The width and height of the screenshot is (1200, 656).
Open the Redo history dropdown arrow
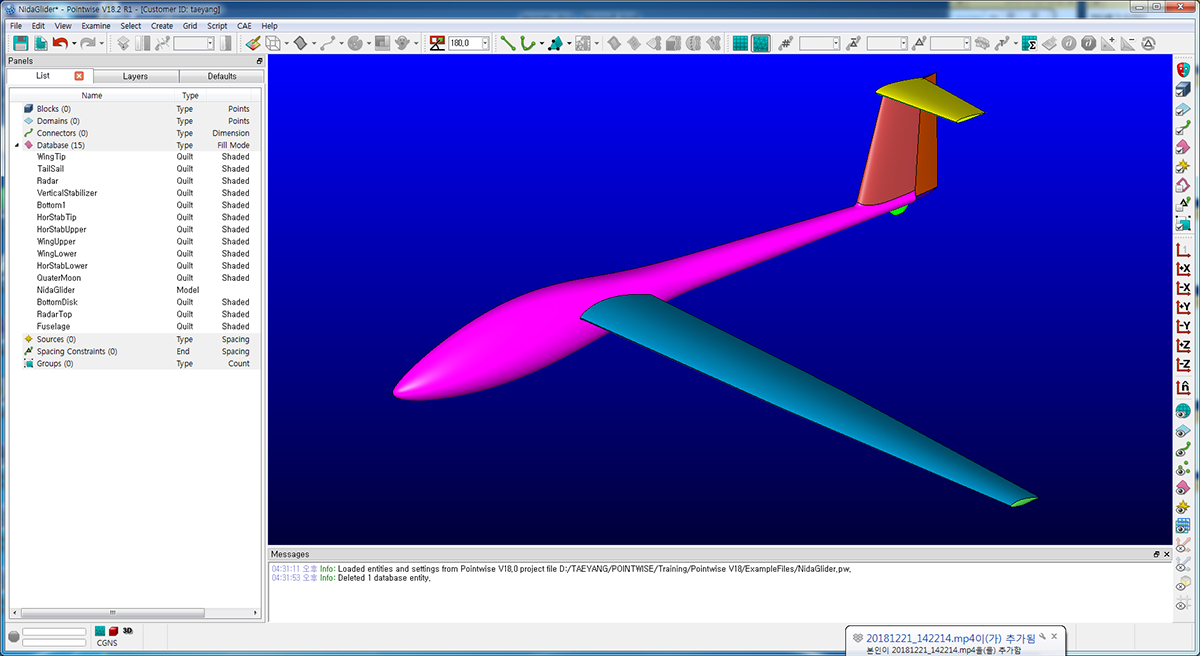point(101,43)
